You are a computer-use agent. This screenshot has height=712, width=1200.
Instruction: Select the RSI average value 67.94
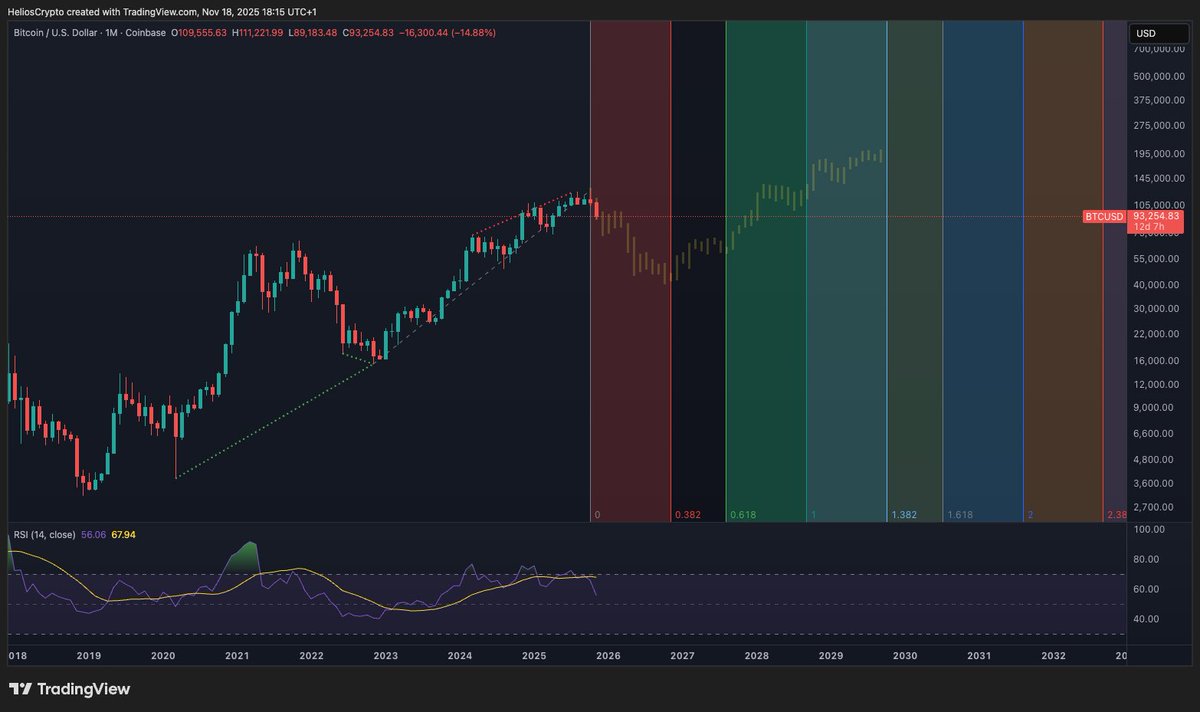[123, 535]
